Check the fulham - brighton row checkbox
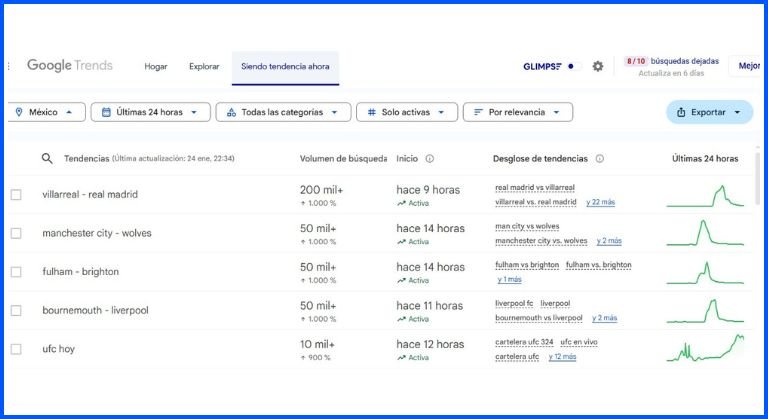This screenshot has height=419, width=768. [x=16, y=272]
